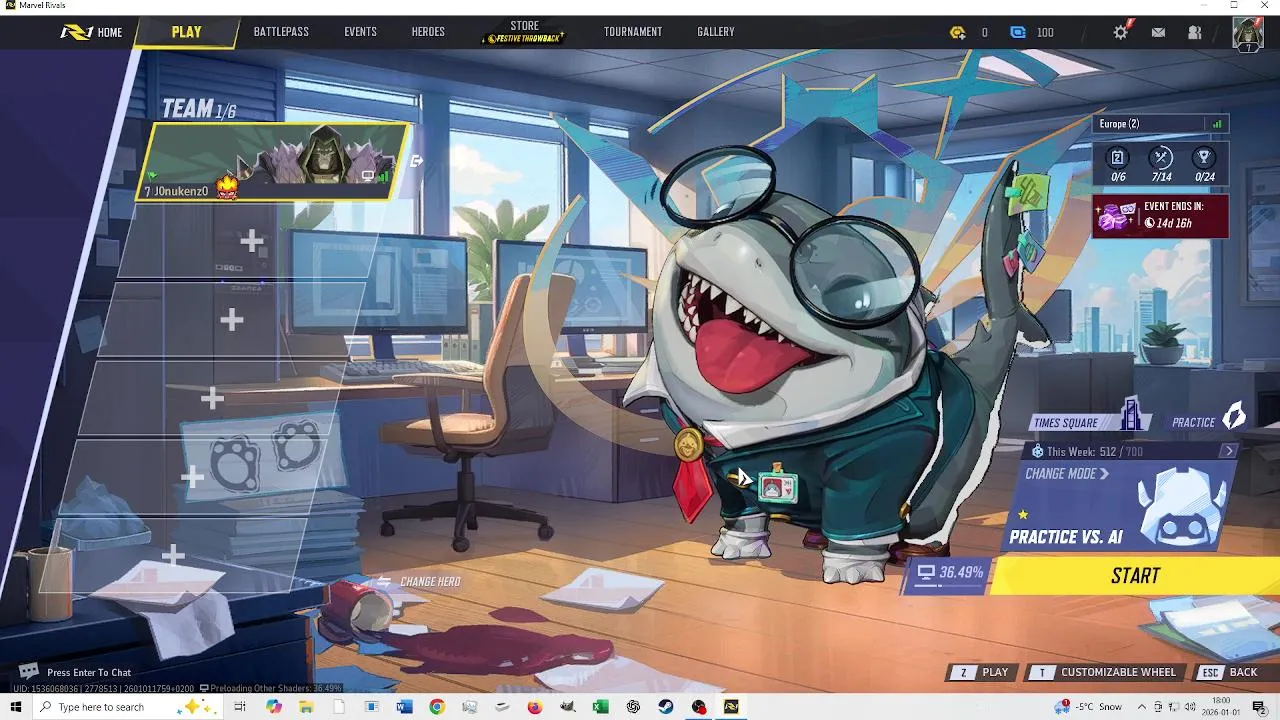The image size is (1280, 720).
Task: Select the Play tab
Action: coord(186,32)
